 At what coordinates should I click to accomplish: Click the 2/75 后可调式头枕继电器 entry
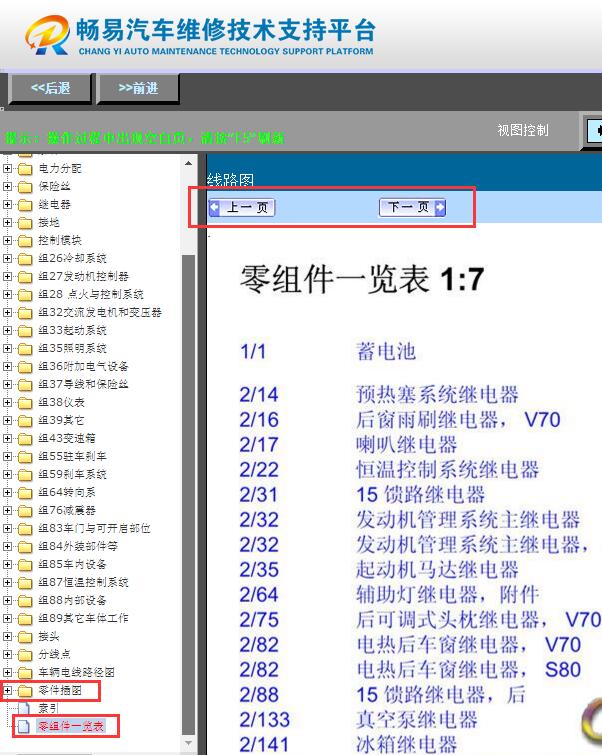pyautogui.click(x=420, y=620)
